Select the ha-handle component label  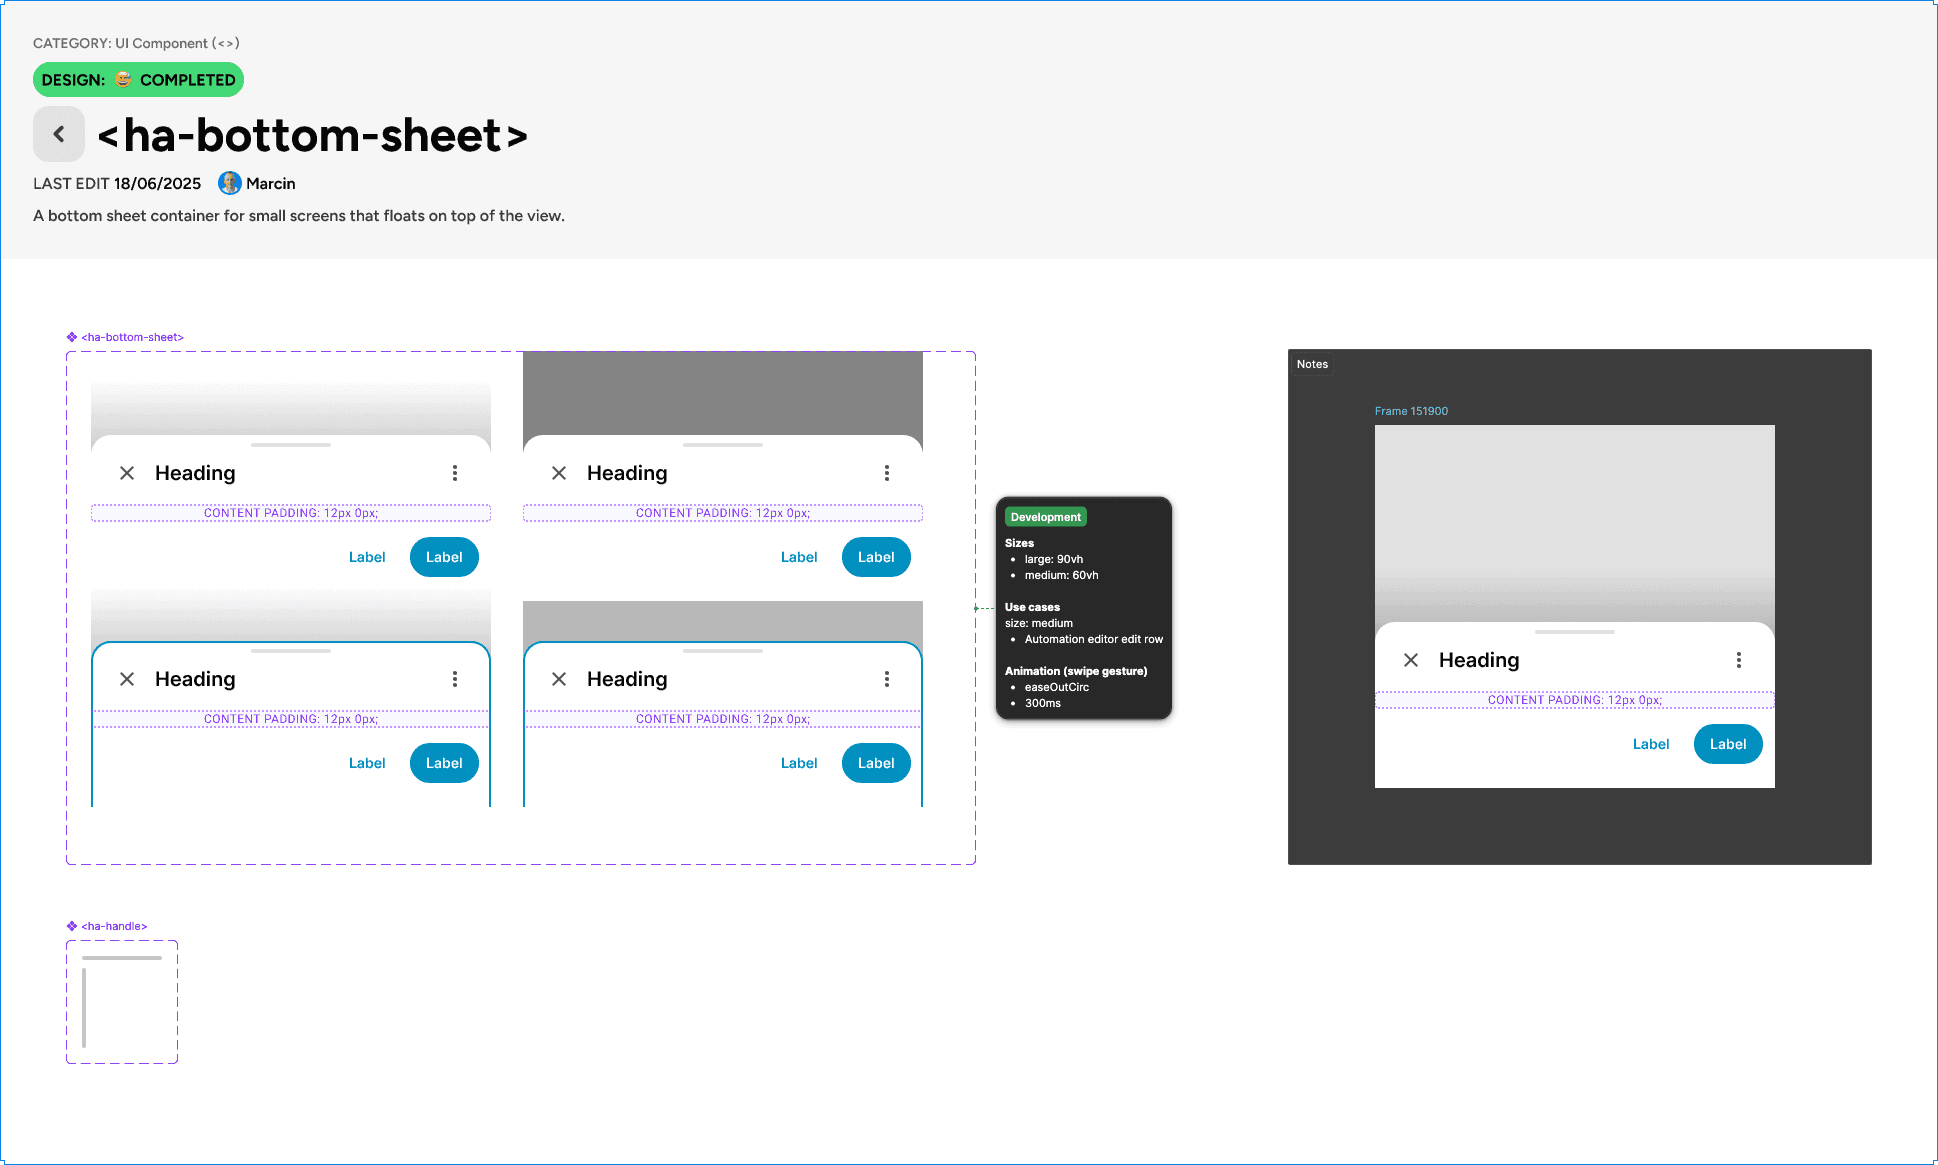(113, 926)
